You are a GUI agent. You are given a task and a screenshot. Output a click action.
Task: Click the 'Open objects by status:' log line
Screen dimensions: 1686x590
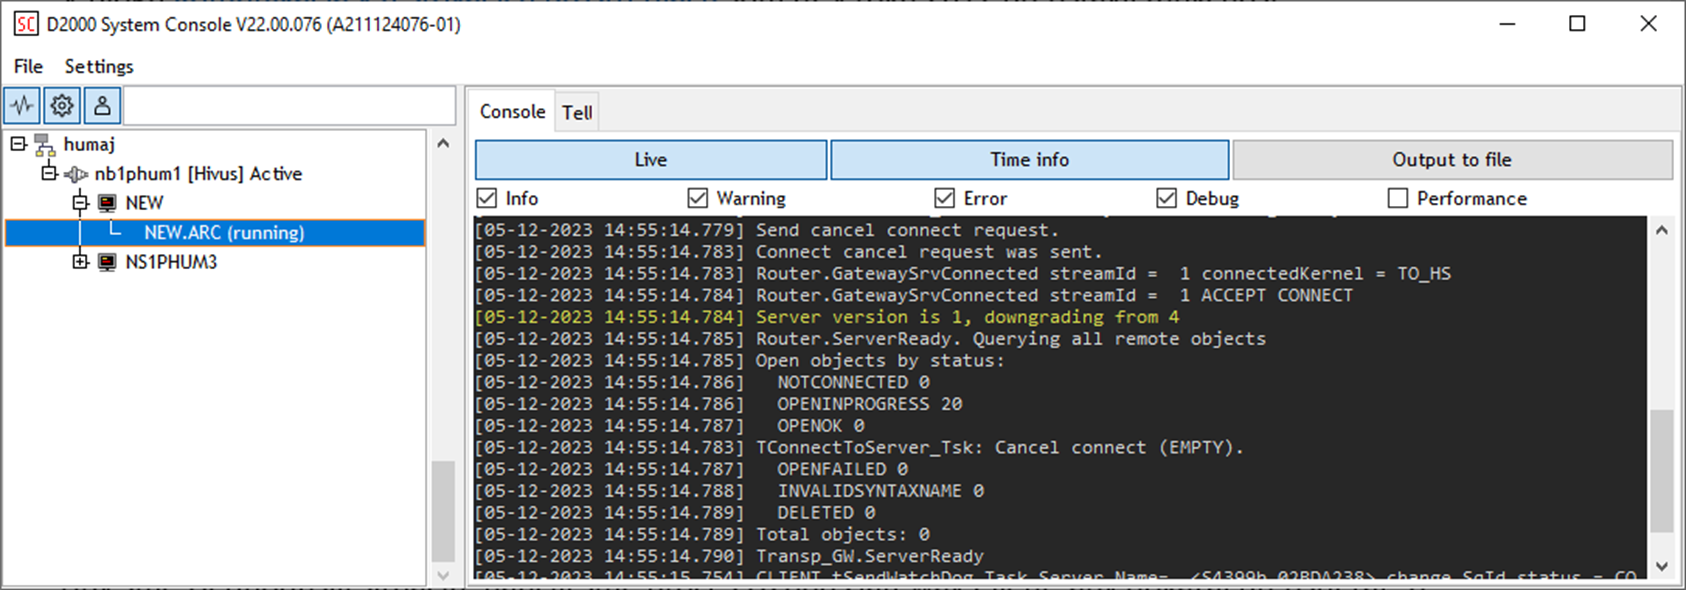(x=740, y=360)
